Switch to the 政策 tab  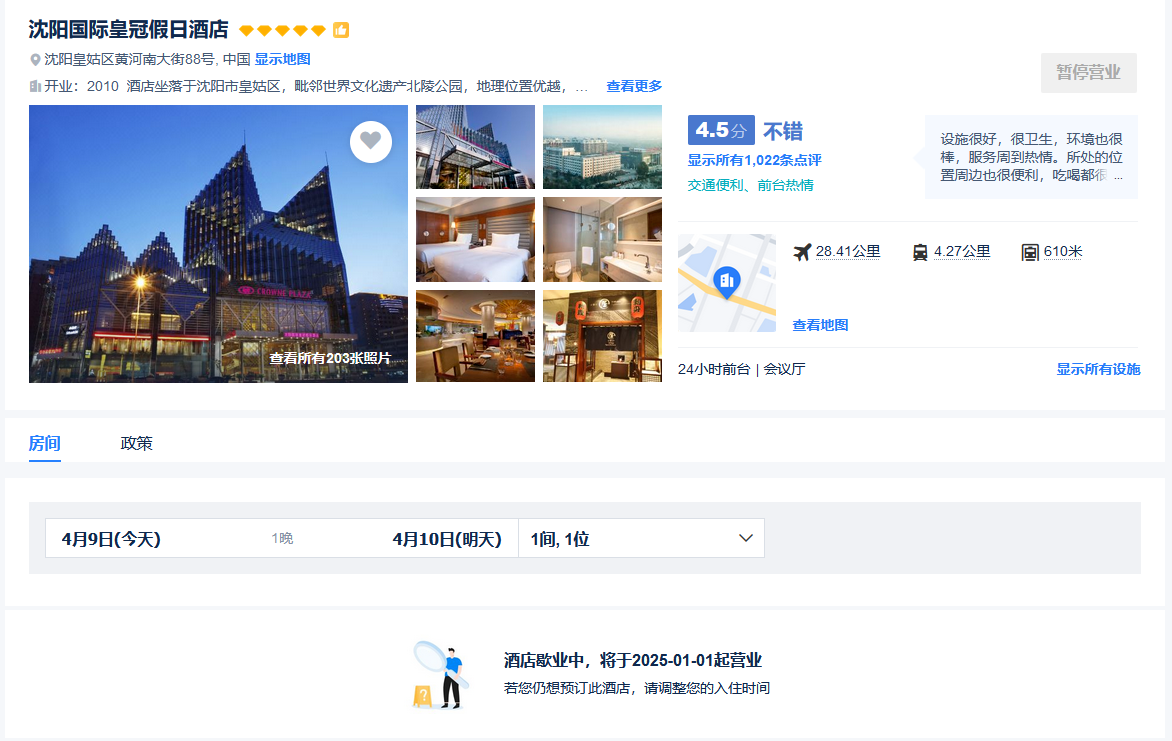pos(136,443)
